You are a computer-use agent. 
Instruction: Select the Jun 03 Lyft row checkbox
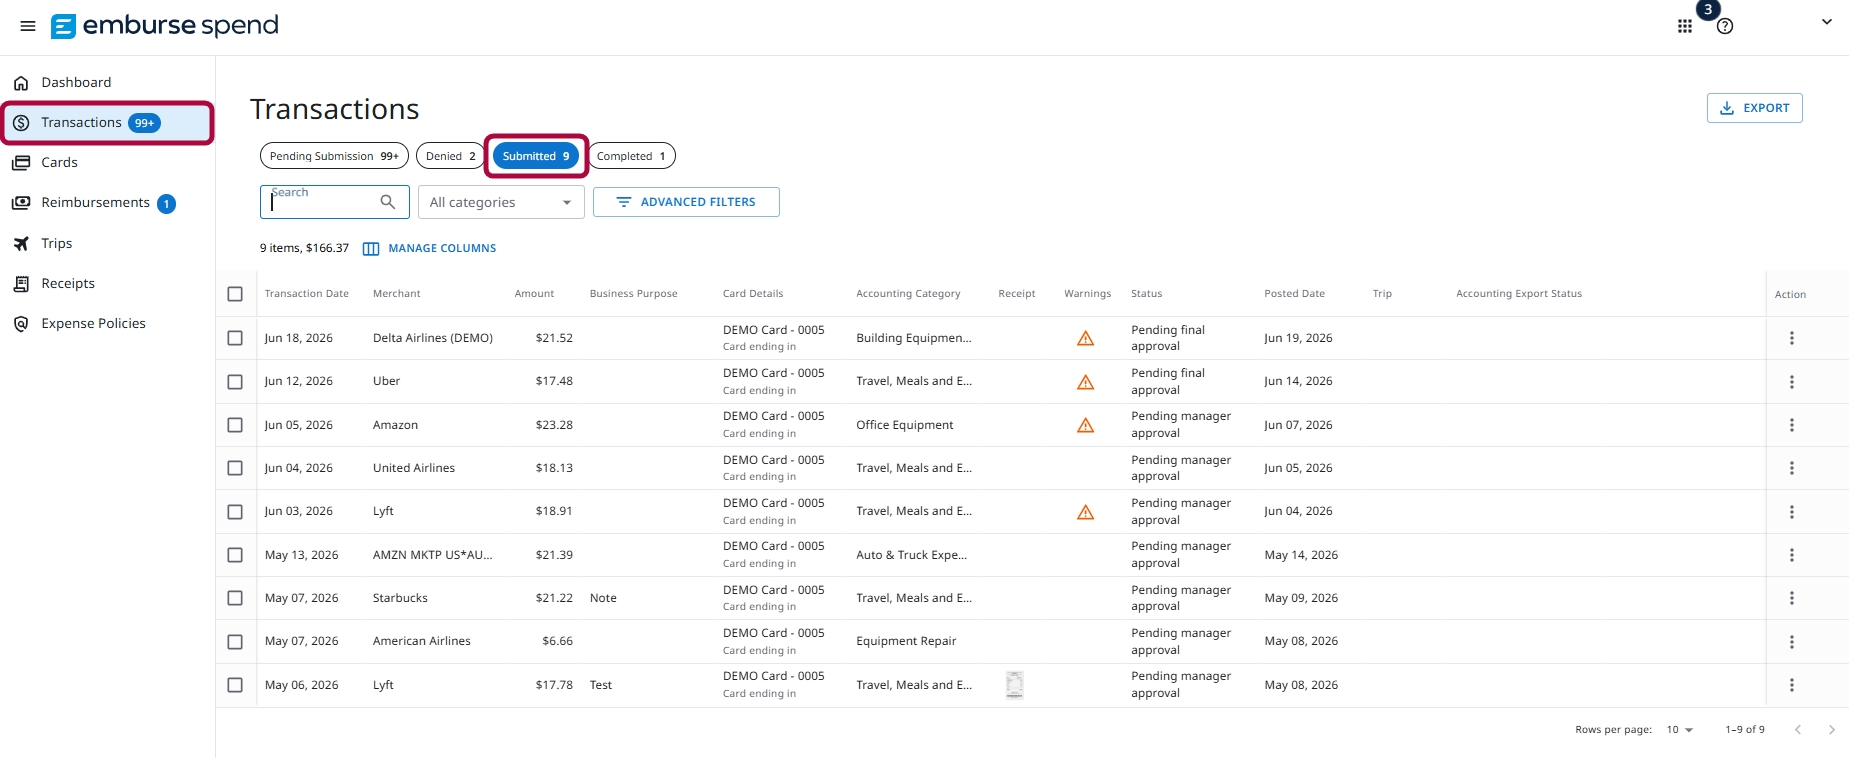coord(235,511)
